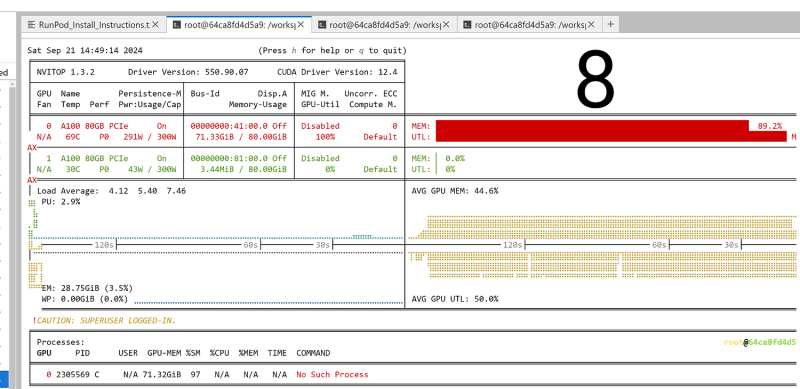Click the terminal icon on the last terminal tab
Screen dimensions: 800x389
467,25
